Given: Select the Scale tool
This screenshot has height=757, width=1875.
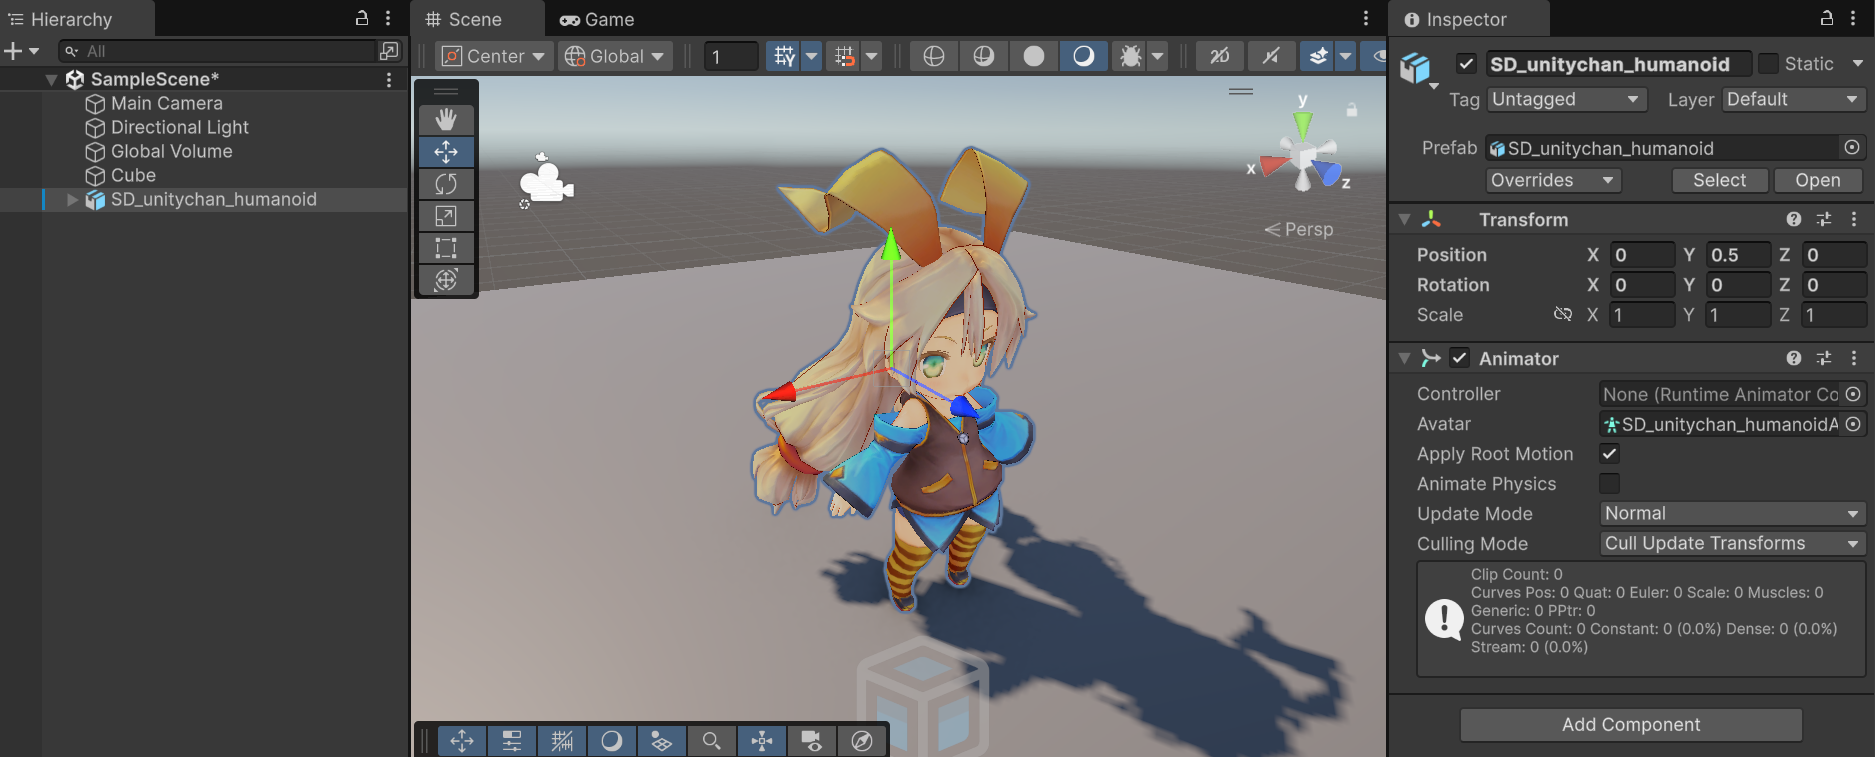Looking at the screenshot, I should (x=446, y=216).
